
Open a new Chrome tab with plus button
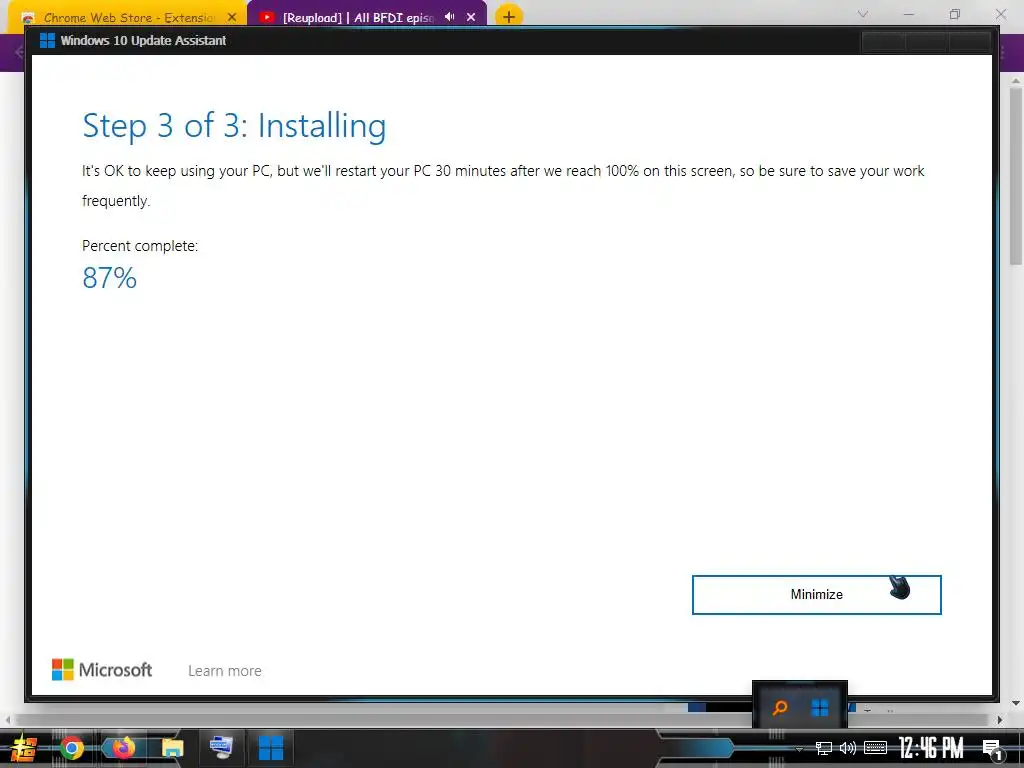(x=509, y=17)
